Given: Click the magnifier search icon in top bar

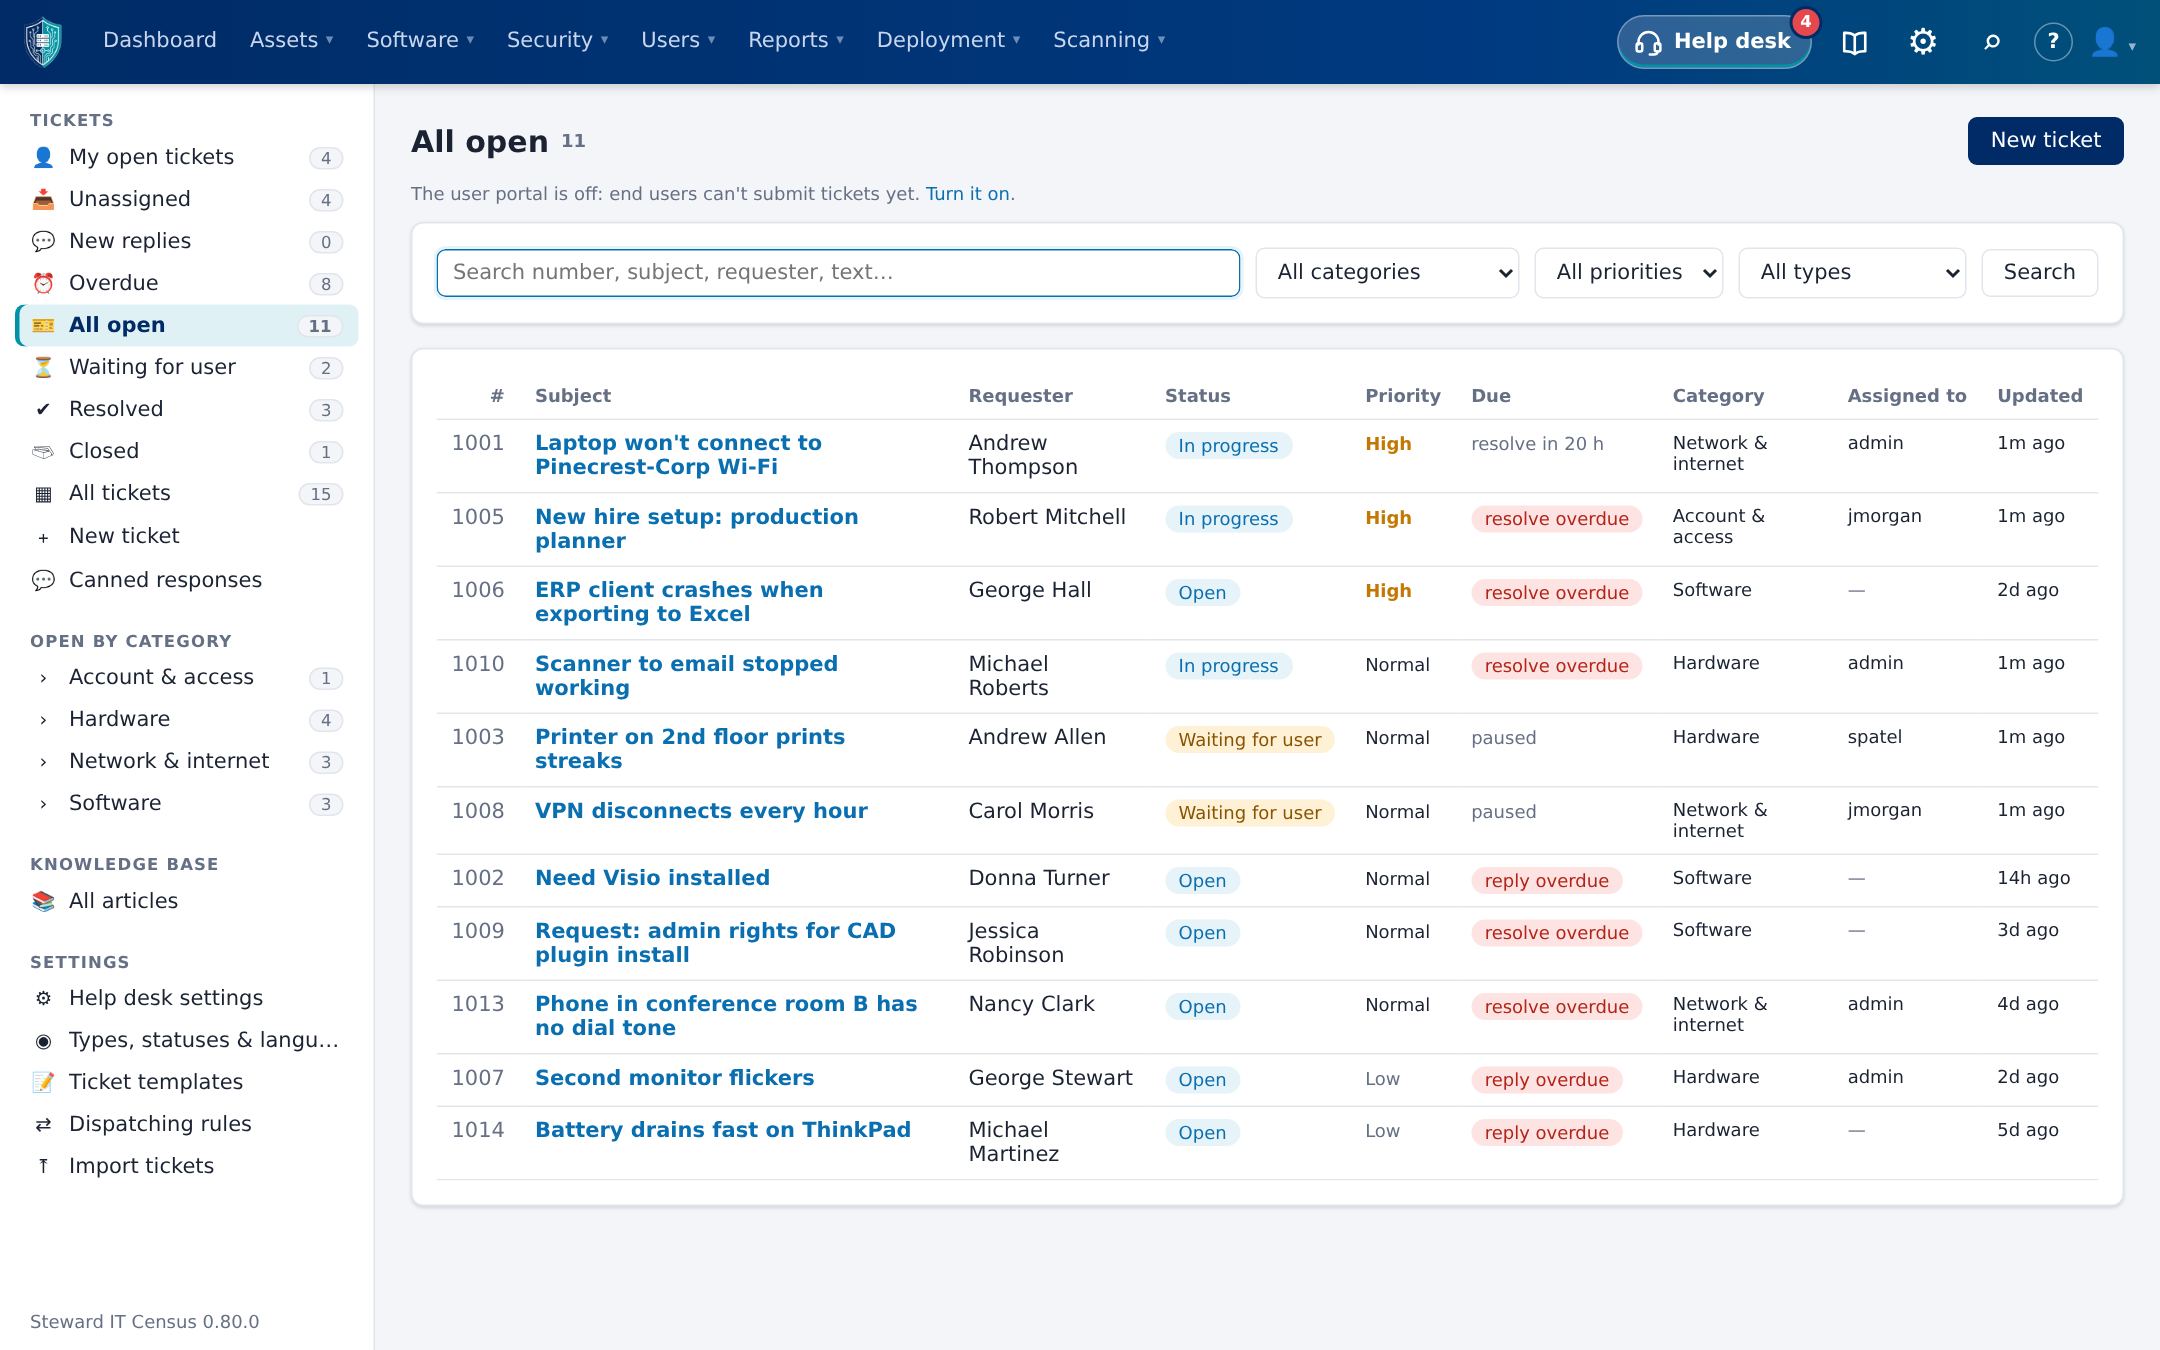Looking at the screenshot, I should click(x=1991, y=42).
